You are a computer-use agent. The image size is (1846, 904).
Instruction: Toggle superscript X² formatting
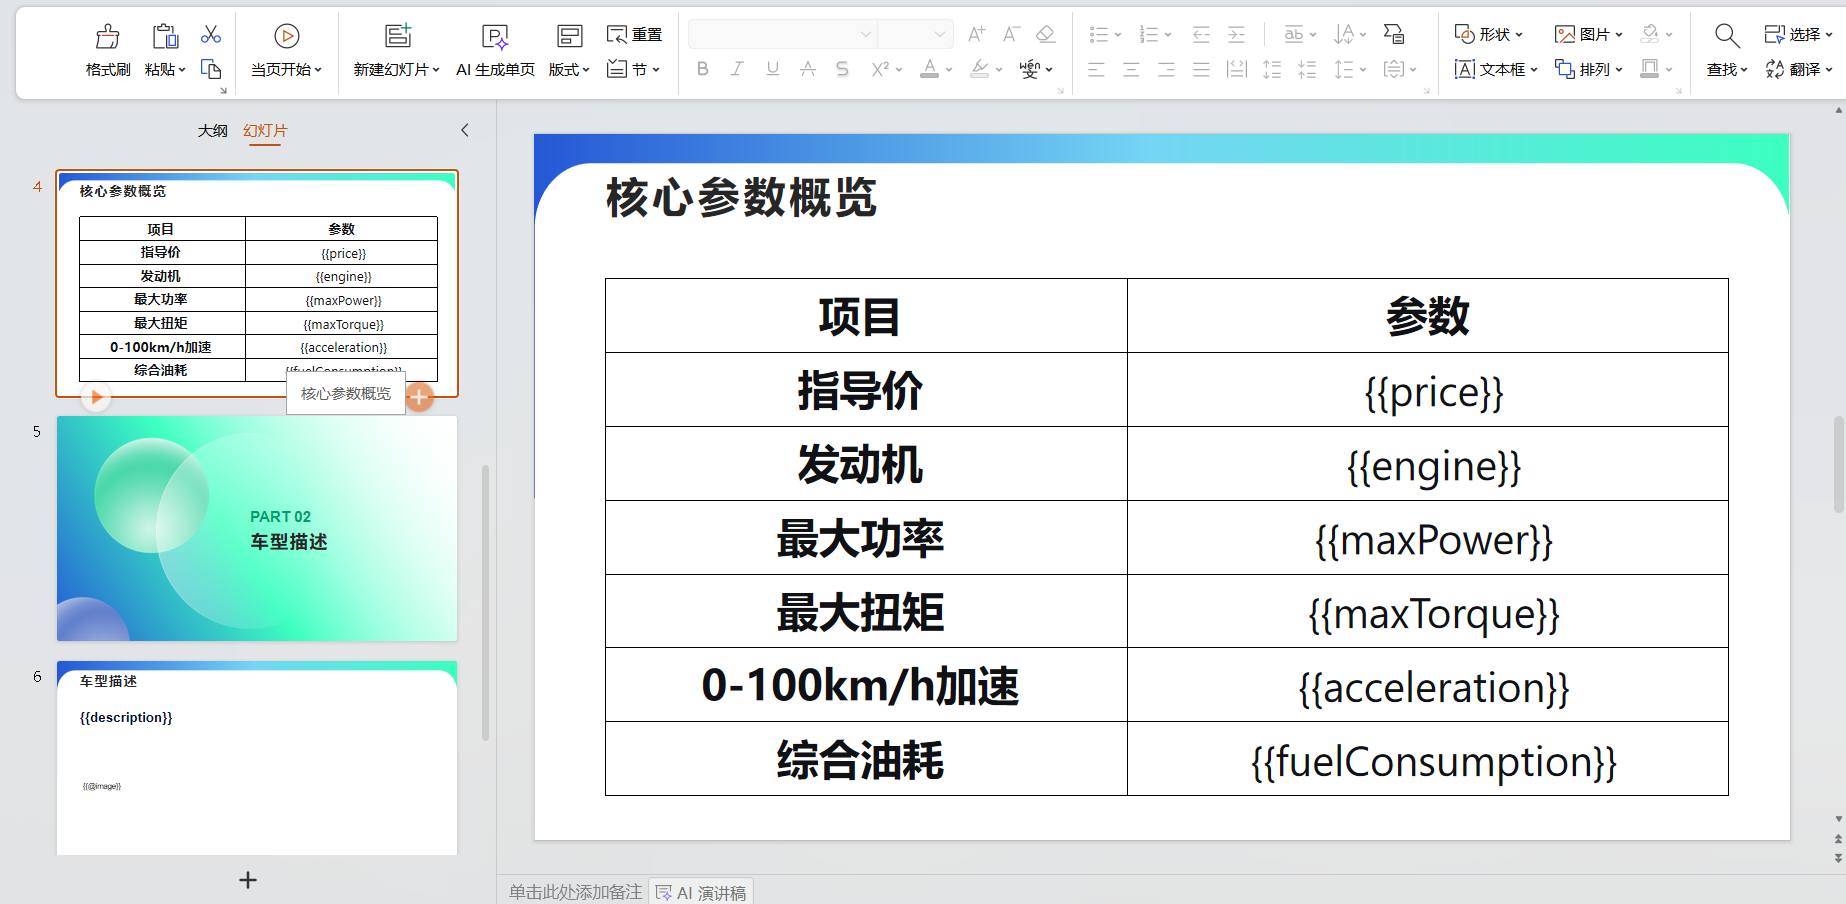pos(880,69)
